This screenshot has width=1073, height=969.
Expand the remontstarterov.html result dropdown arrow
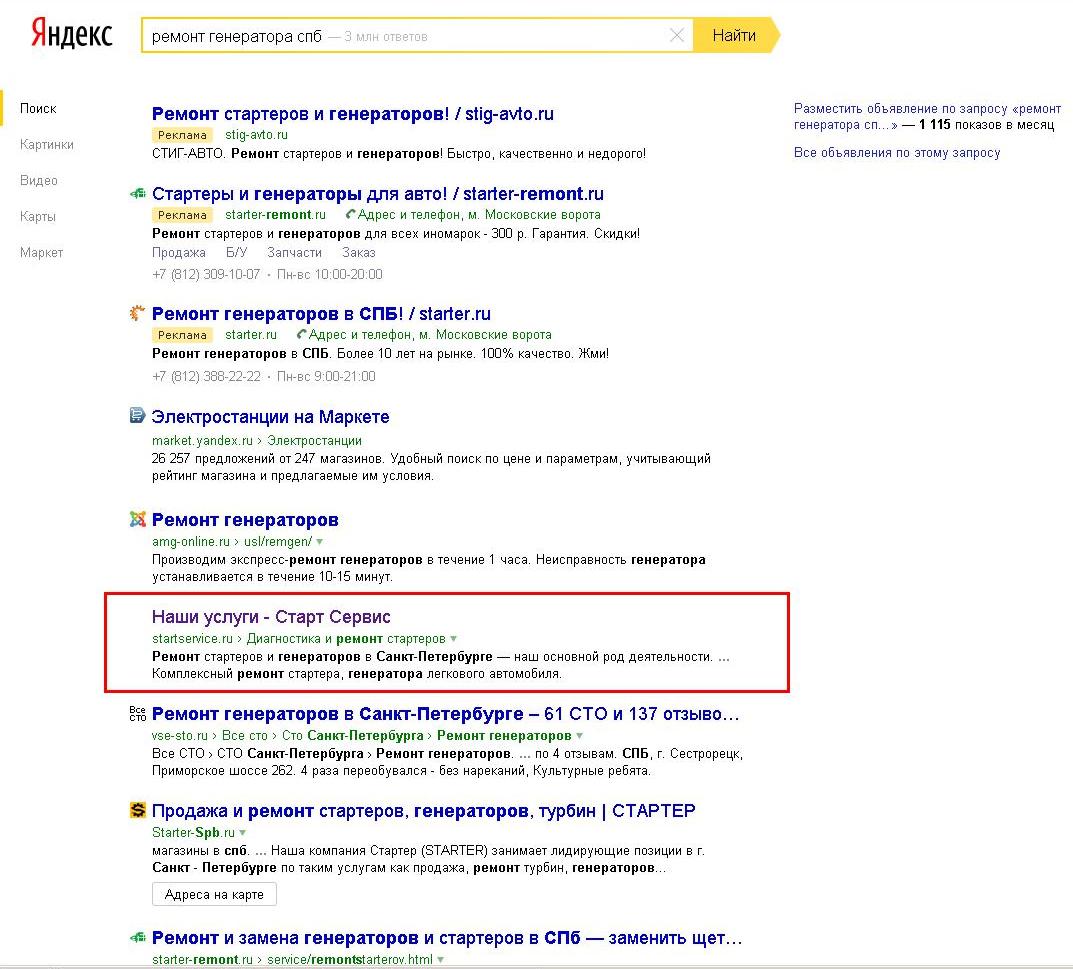[441, 959]
